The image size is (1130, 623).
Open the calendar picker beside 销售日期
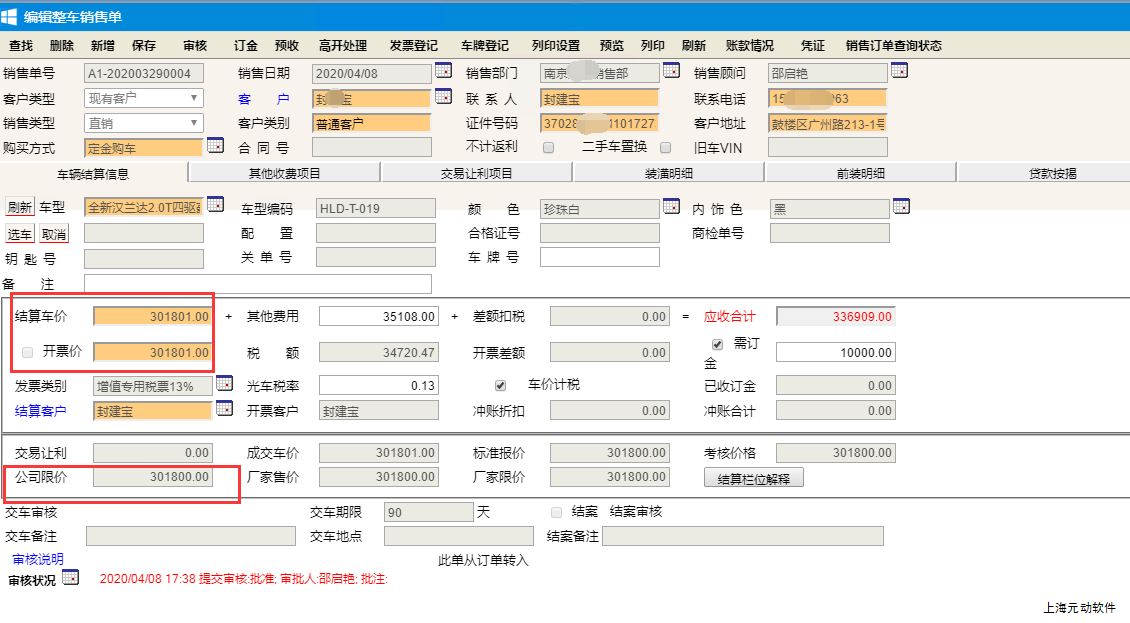(443, 71)
